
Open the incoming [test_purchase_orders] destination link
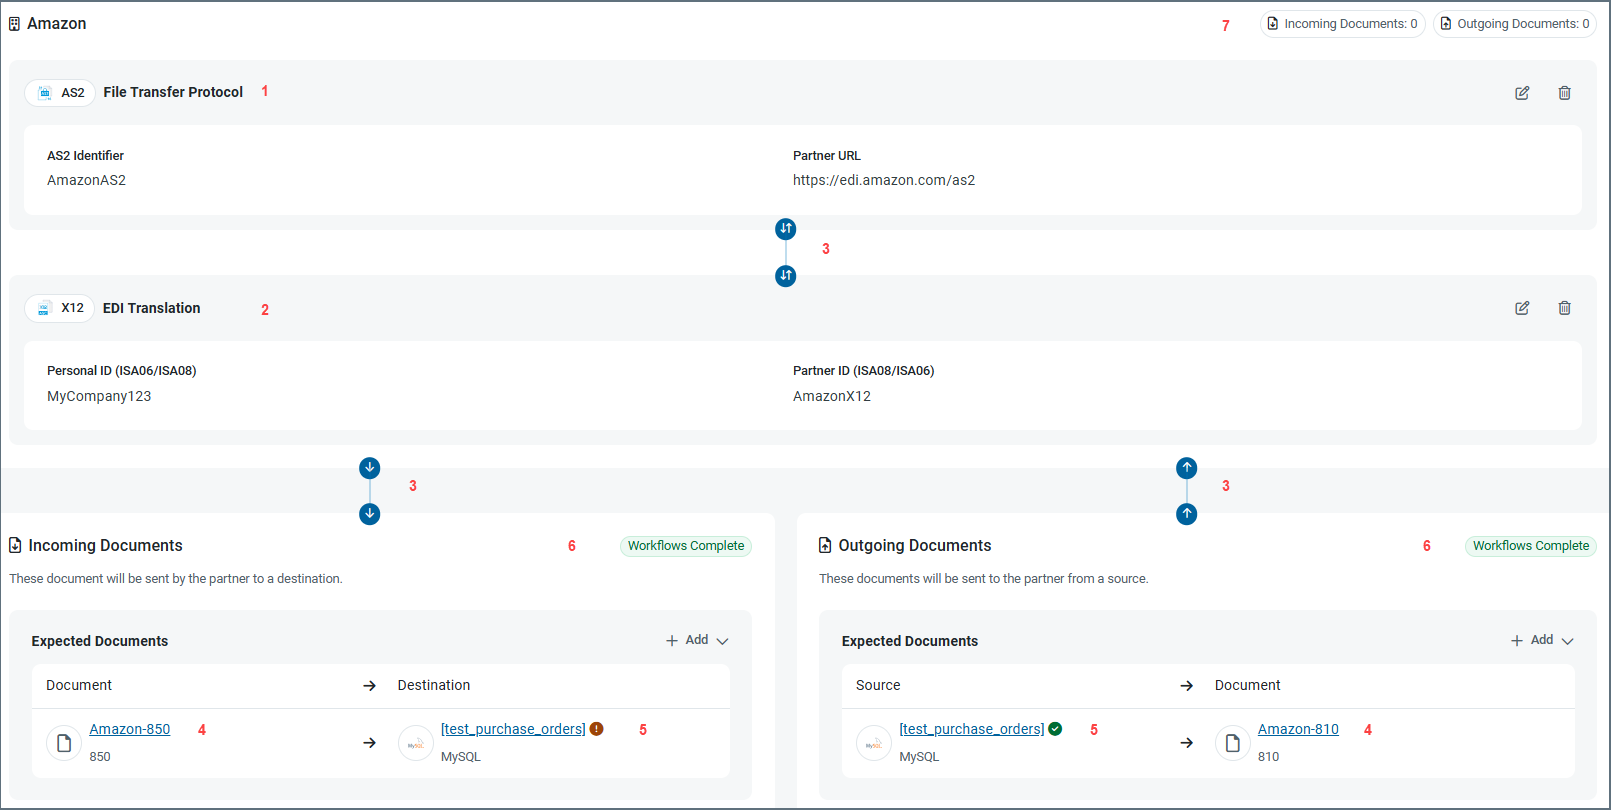[x=513, y=729]
